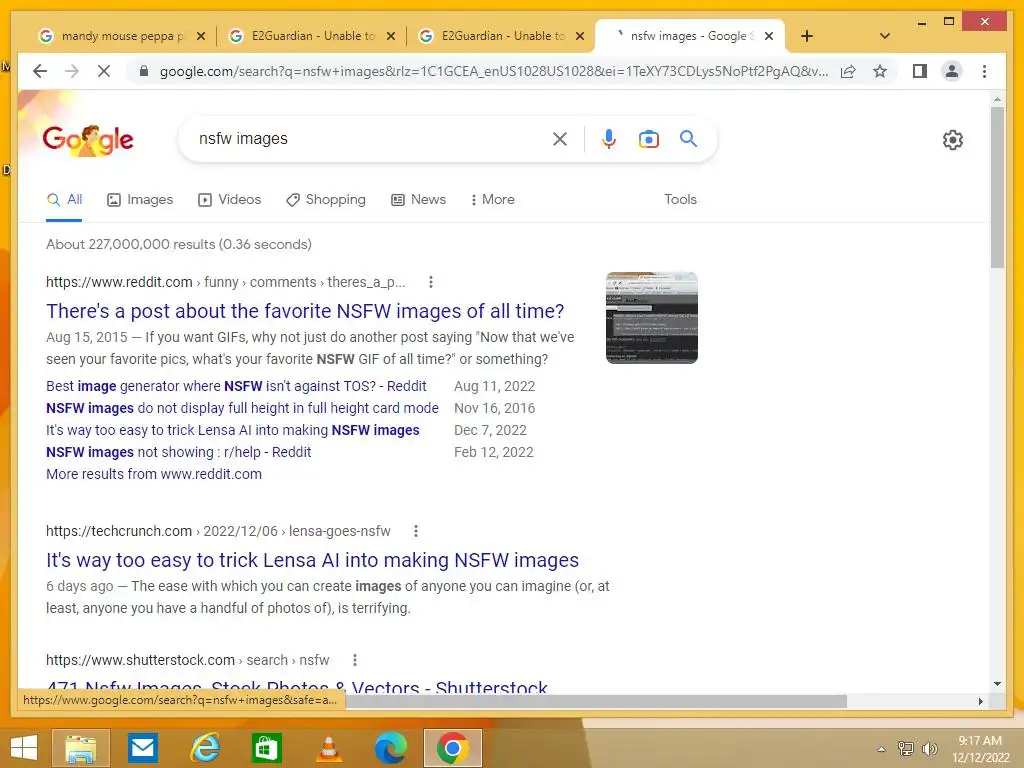1024x768 pixels.
Task: Click the scroll down arrow
Action: point(997,684)
